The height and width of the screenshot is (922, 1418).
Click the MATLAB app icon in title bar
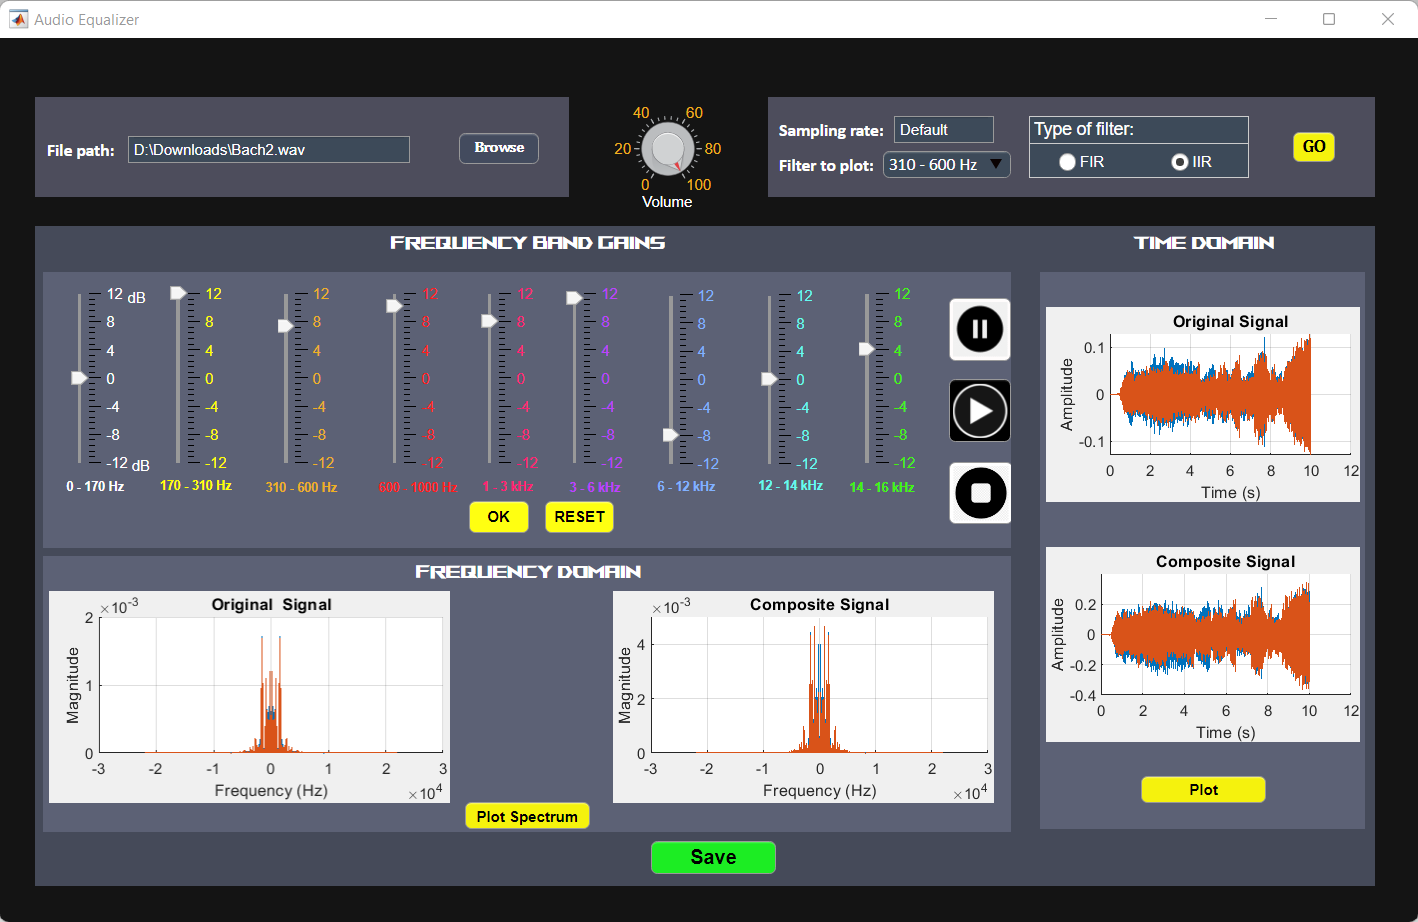[18, 18]
